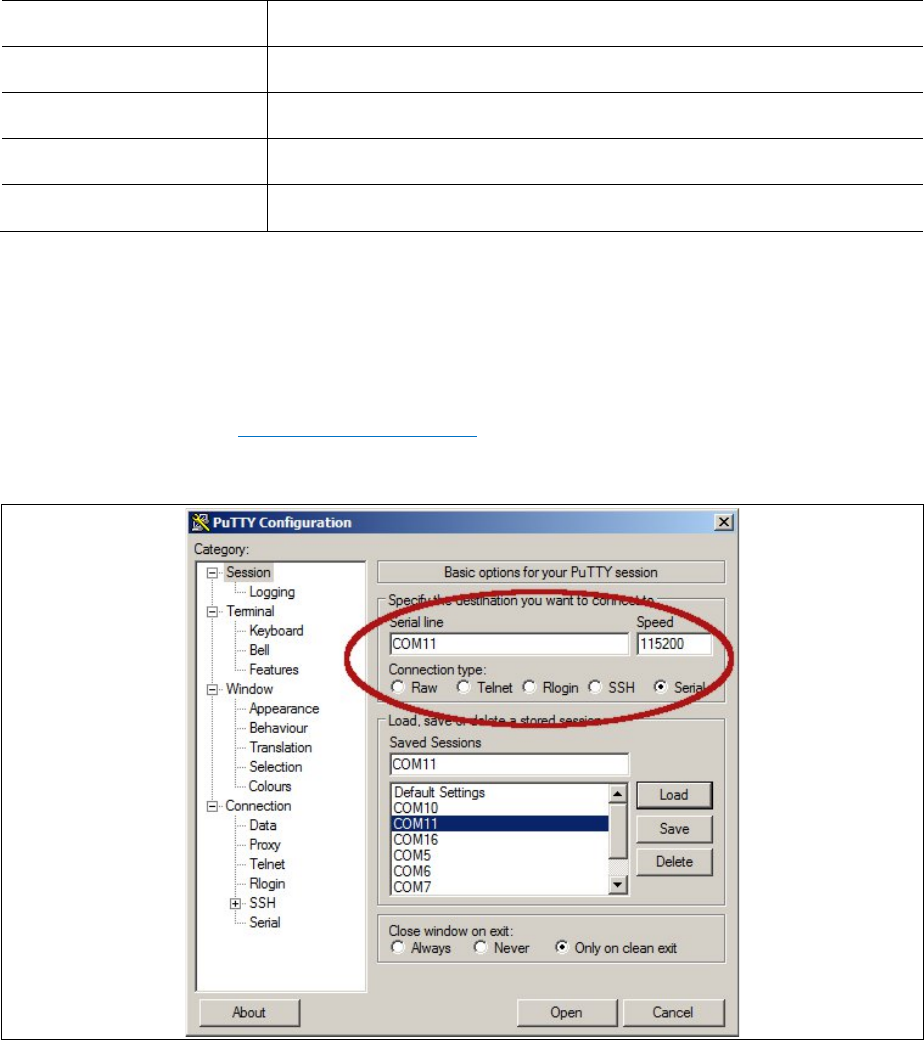
Task: Open the Features settings category
Action: pos(274,669)
